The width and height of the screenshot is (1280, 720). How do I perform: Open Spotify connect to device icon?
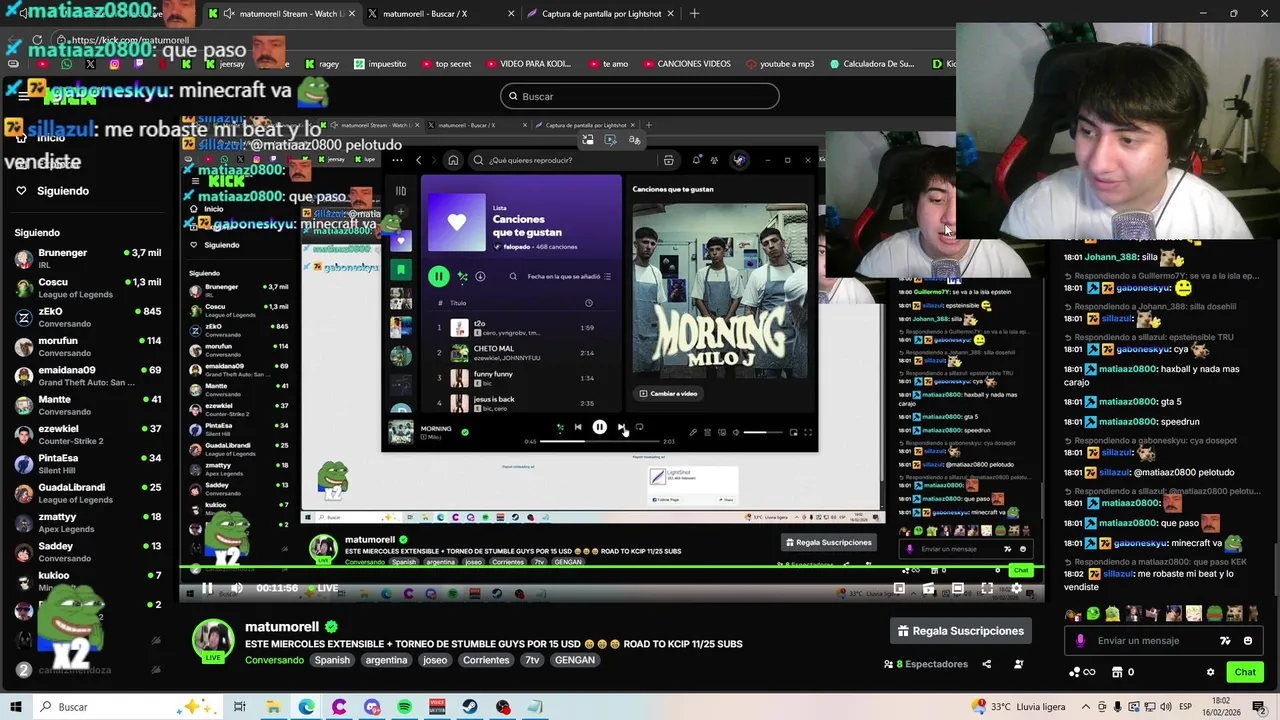[721, 432]
